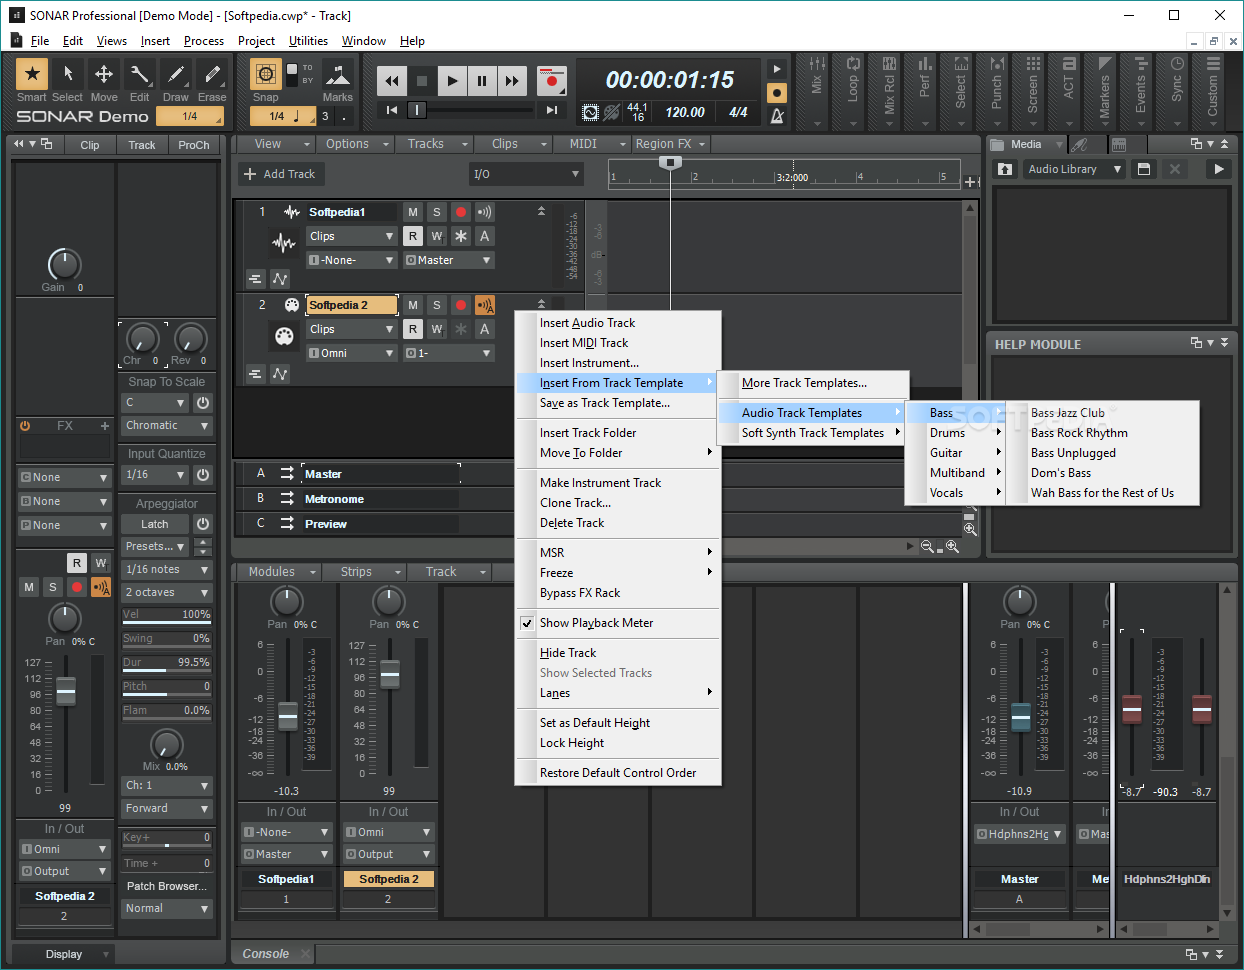Jump to project end
Viewport: 1244px width, 970px height.
551,110
